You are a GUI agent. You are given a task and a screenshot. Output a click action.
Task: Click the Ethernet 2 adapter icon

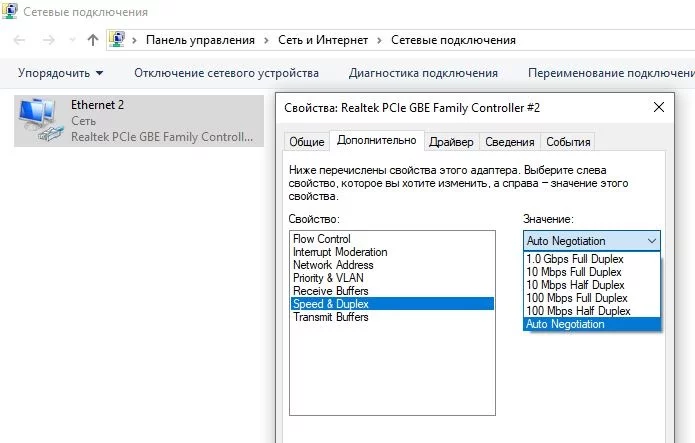click(x=40, y=120)
